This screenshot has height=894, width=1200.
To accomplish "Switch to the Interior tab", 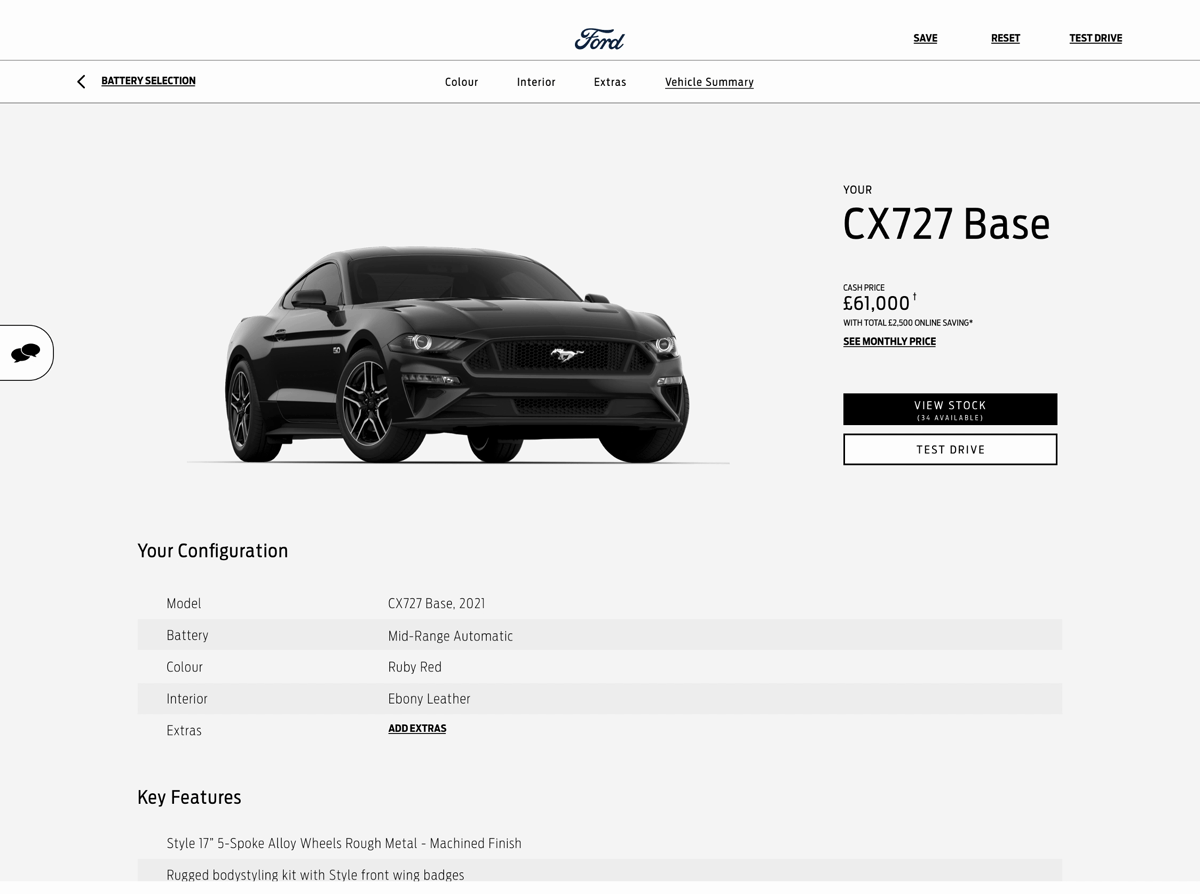I will tap(536, 82).
